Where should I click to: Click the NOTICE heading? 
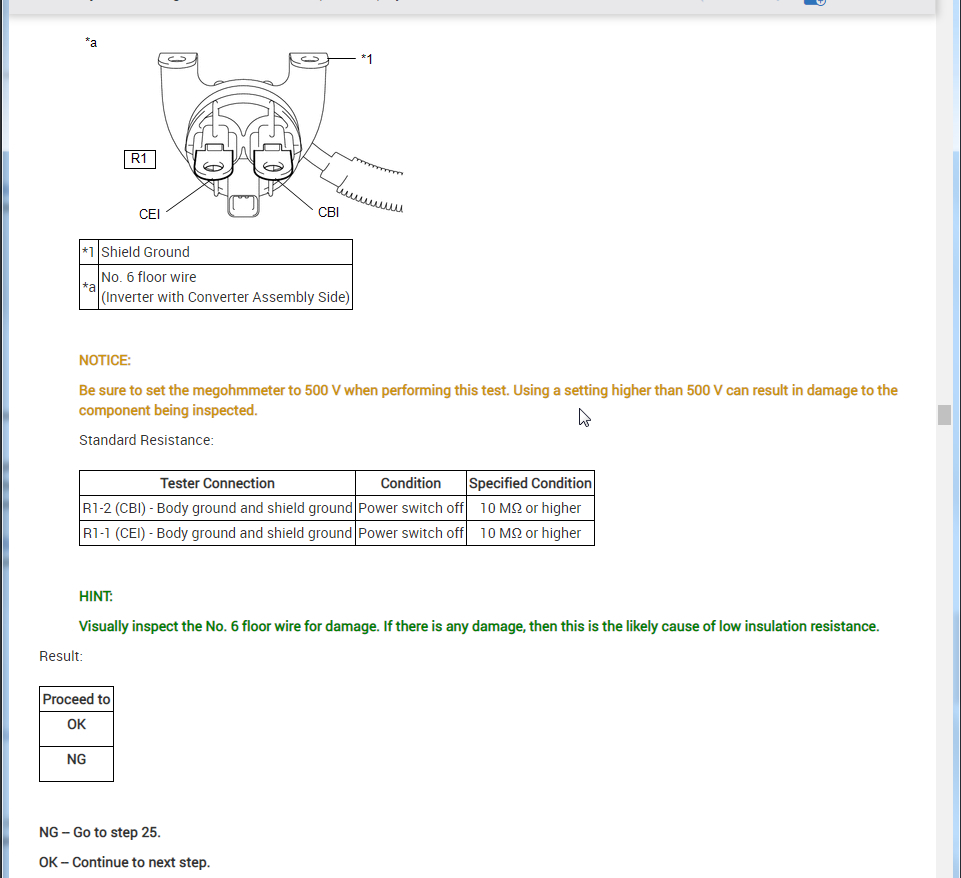(105, 360)
